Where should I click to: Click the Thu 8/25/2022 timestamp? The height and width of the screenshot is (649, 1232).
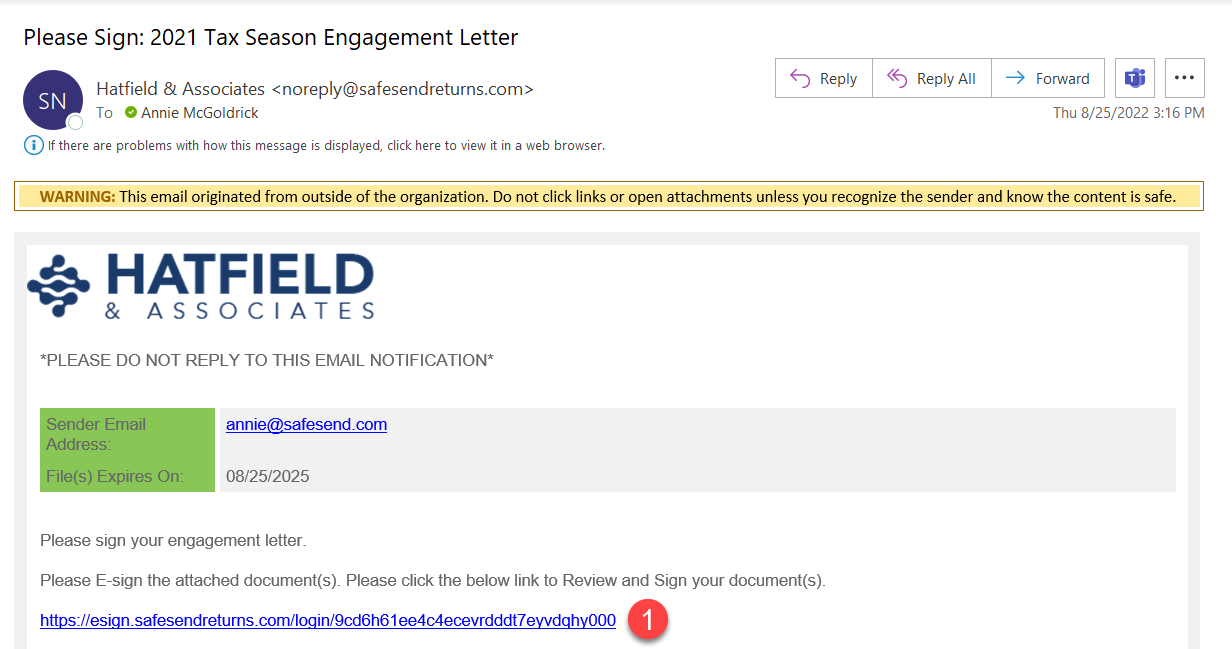tap(1128, 113)
